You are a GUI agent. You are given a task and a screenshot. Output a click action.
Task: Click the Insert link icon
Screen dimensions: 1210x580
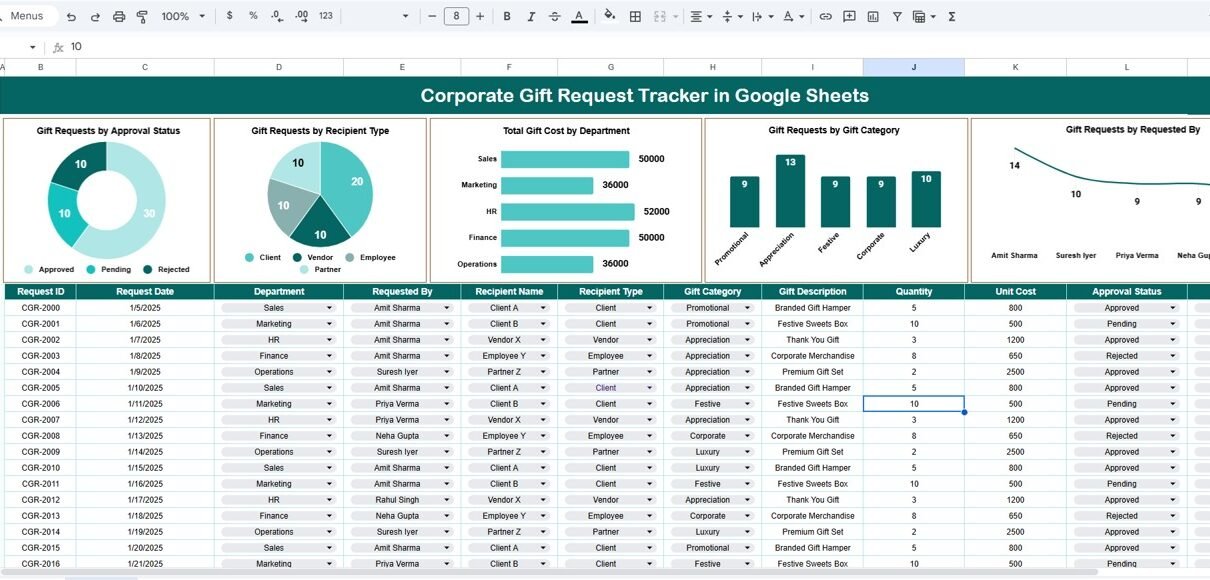pos(825,17)
